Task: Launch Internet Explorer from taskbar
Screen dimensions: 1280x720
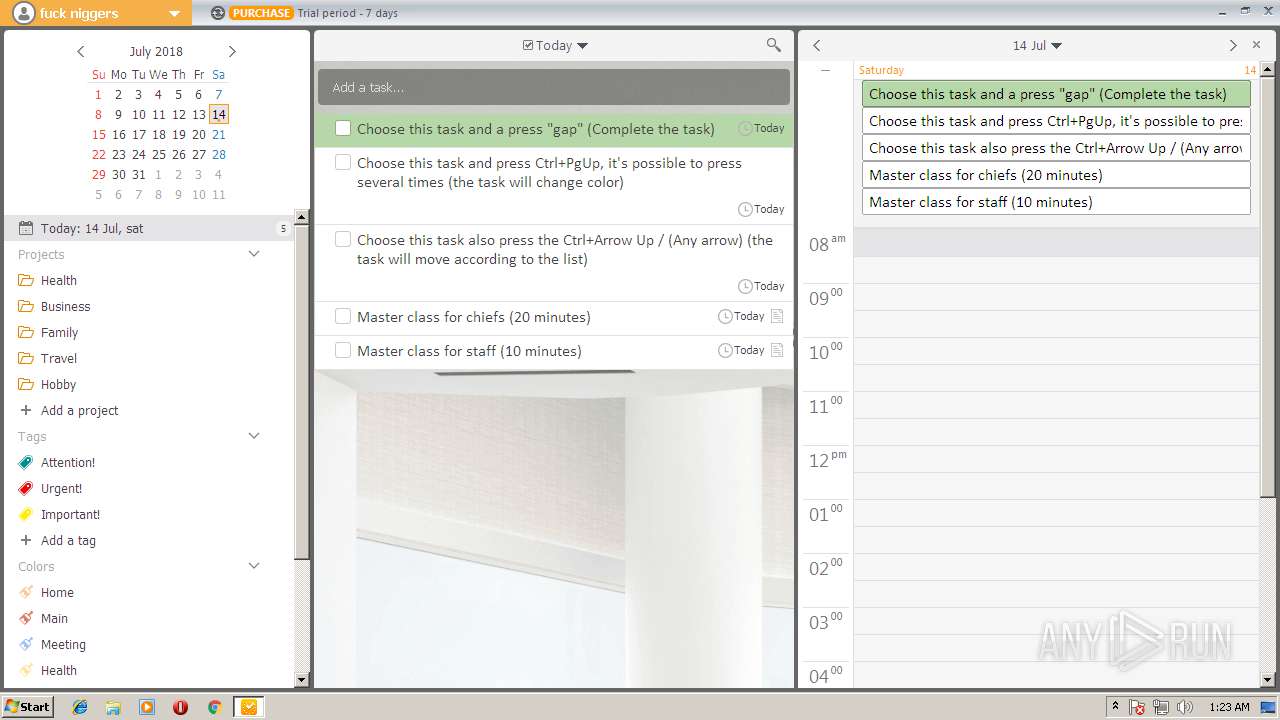Action: [80, 707]
